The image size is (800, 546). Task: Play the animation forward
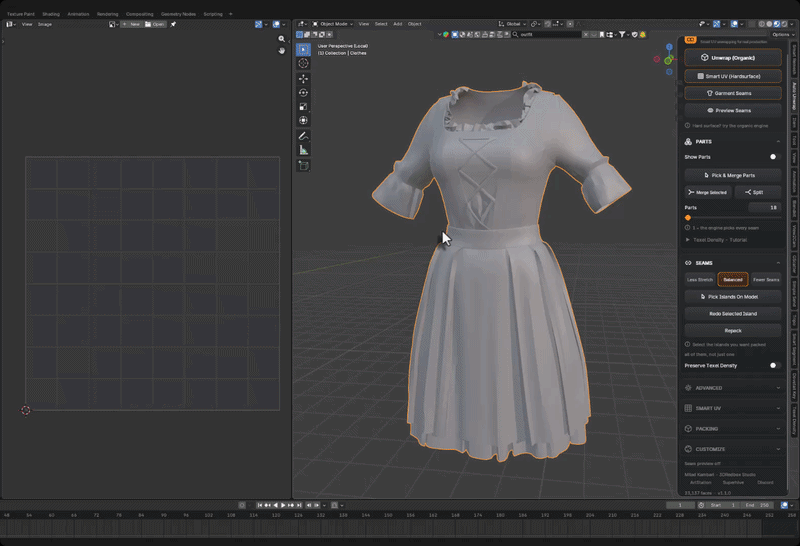(283, 505)
